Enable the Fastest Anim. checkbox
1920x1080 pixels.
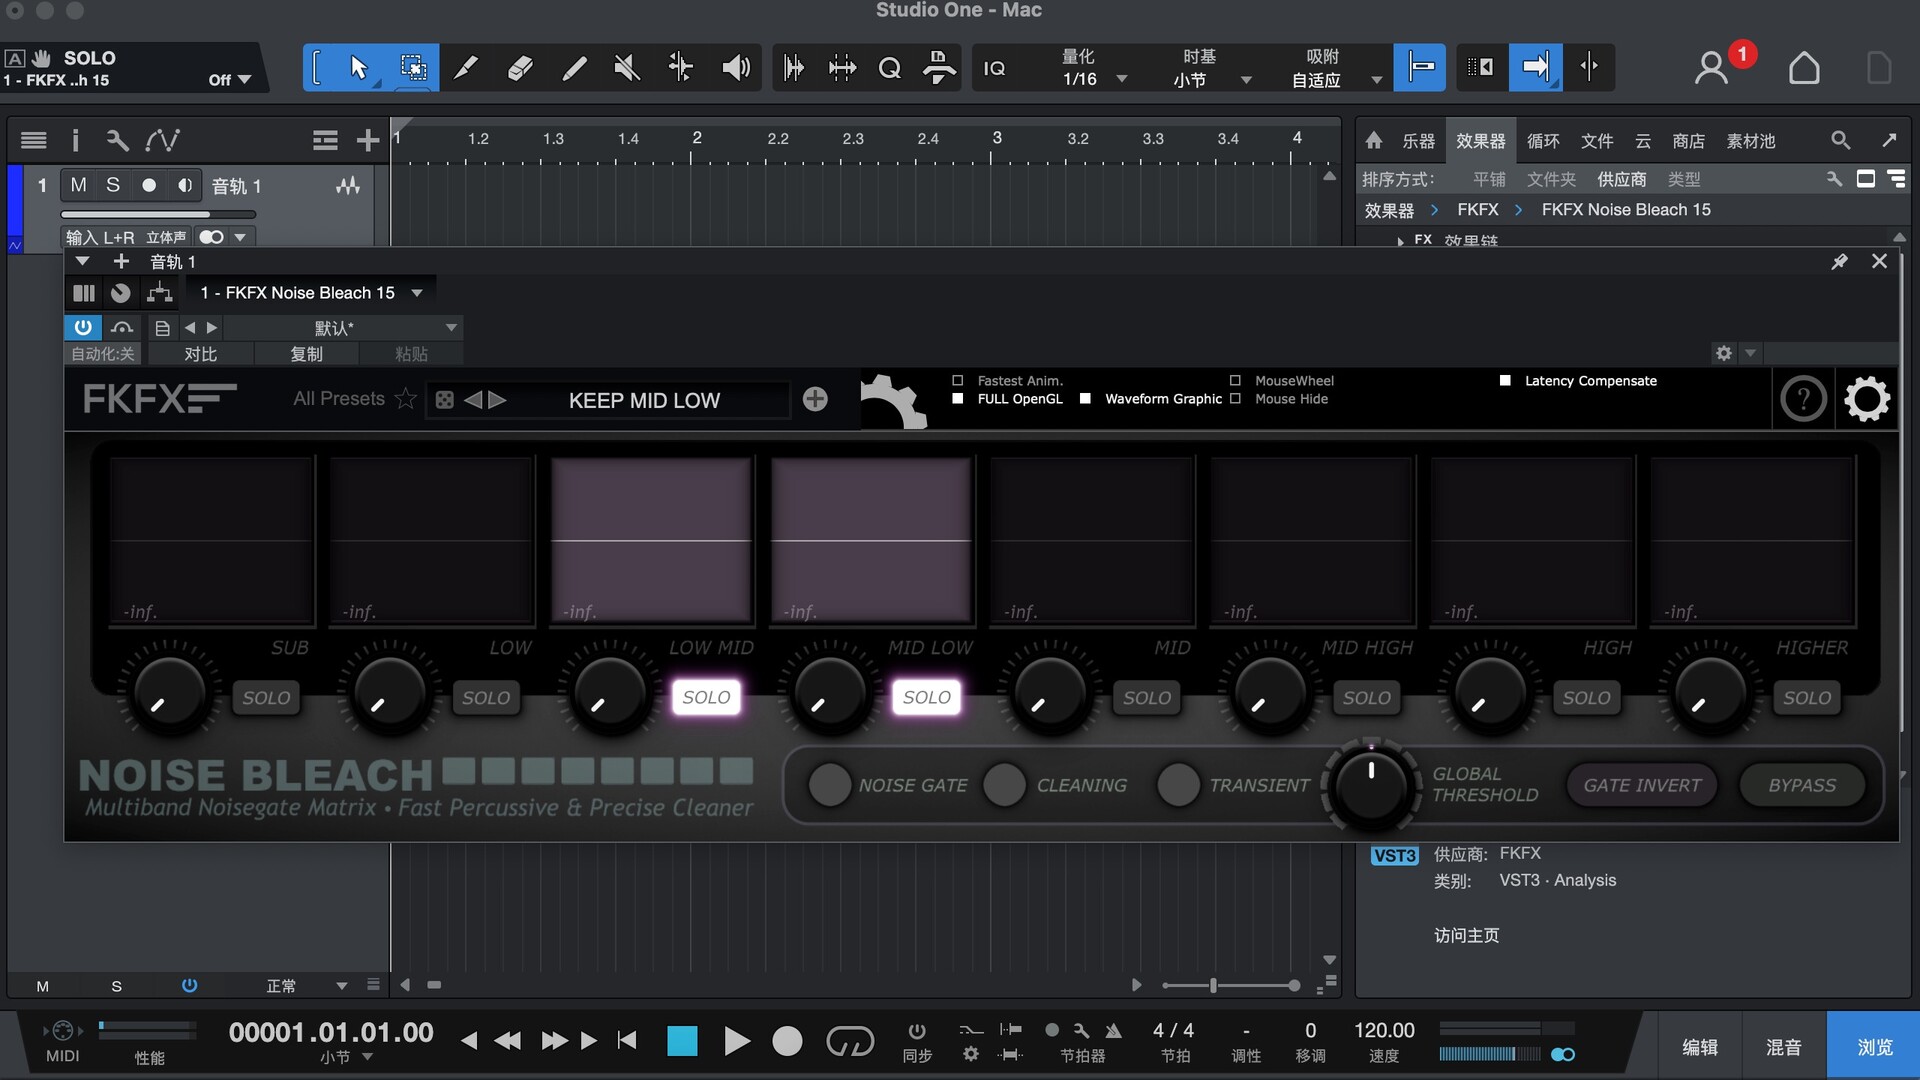958,381
